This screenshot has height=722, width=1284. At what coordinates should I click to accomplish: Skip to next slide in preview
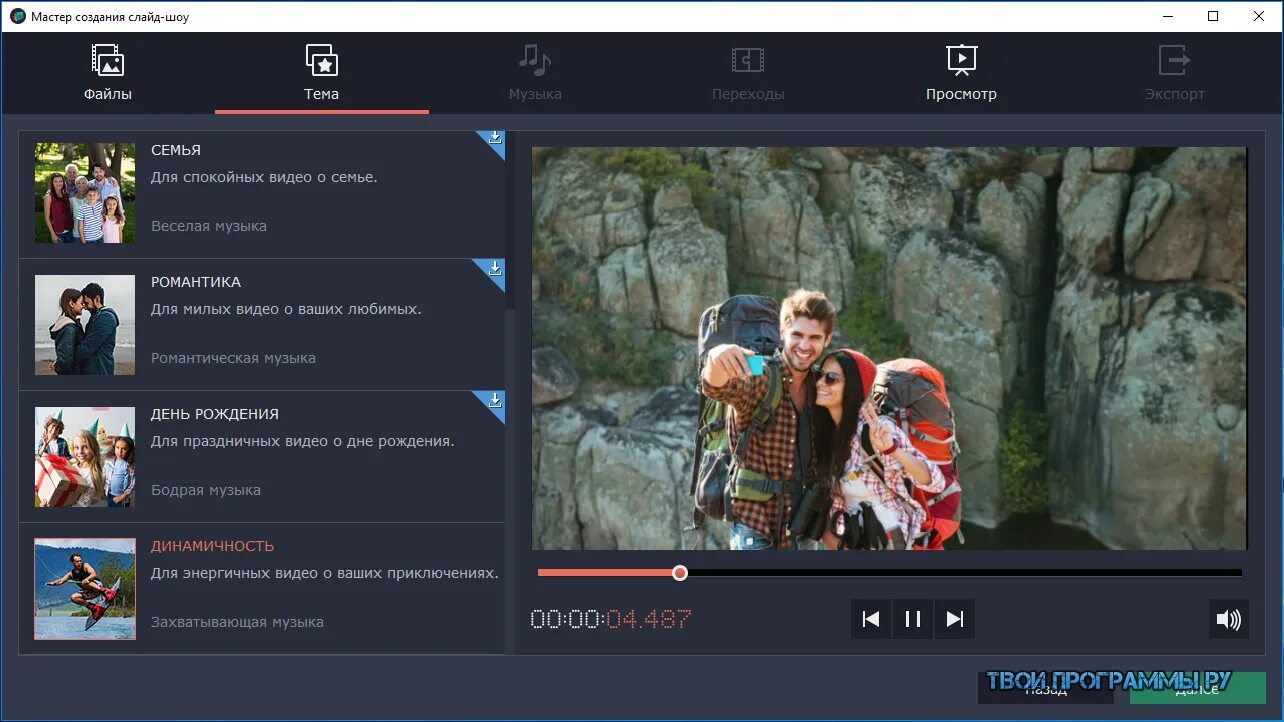click(955, 619)
